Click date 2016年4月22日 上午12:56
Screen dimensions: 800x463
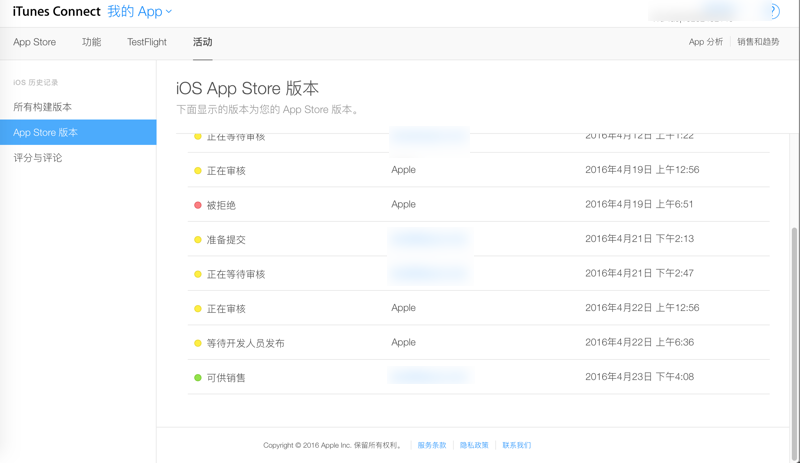[642, 307]
